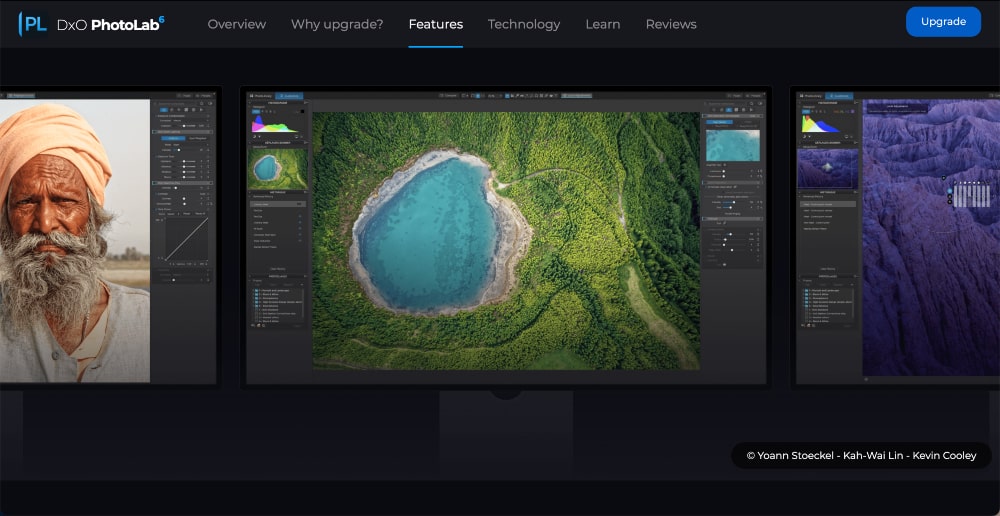Image resolution: width=1000 pixels, height=516 pixels.
Task: Go to Why upgrade? page
Action: 337,24
